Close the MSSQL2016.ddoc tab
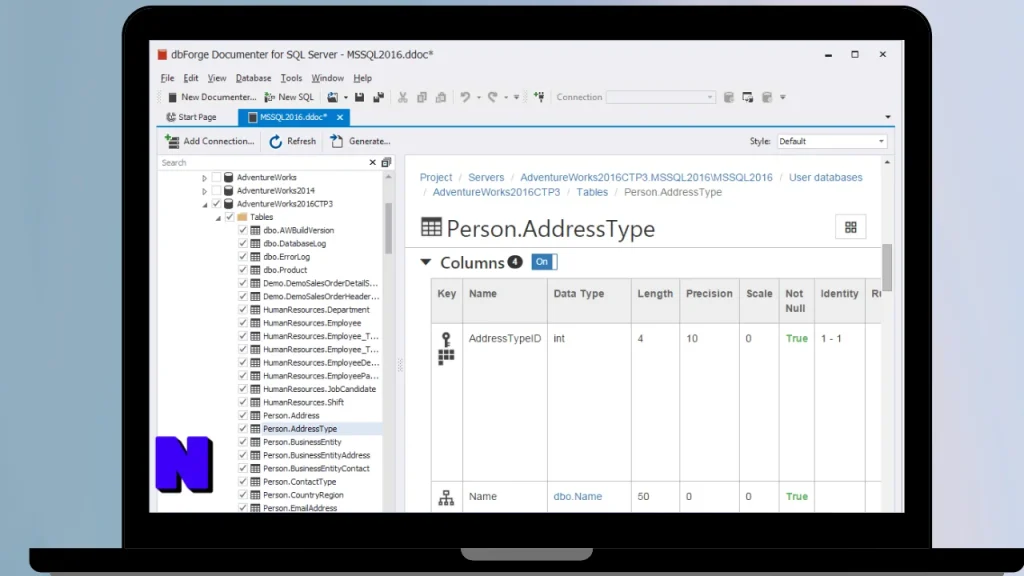1024x576 pixels. [x=340, y=117]
